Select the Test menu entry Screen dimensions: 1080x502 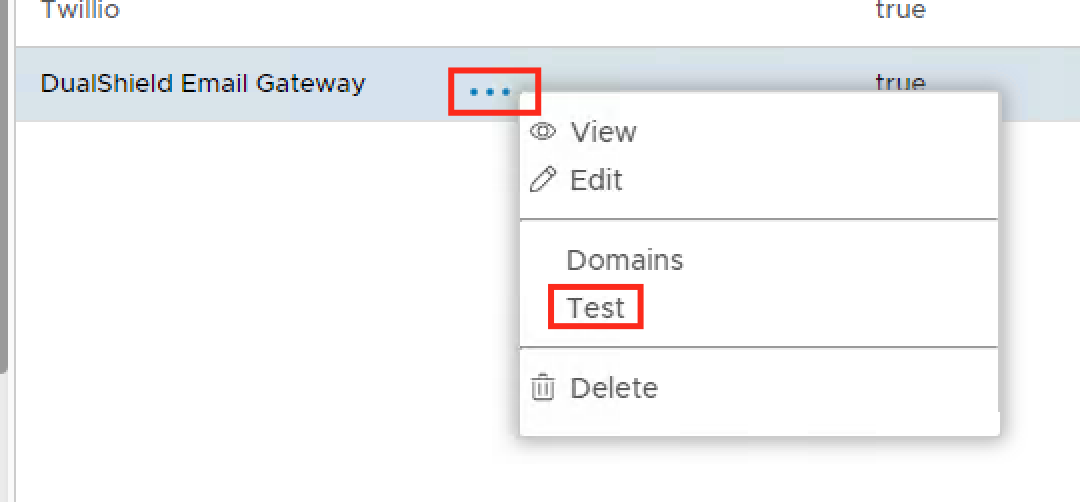(596, 308)
